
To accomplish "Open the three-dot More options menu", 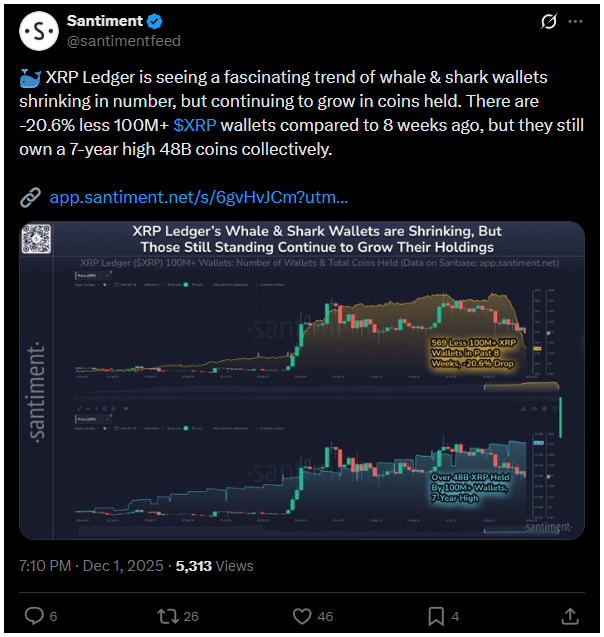I will point(575,21).
